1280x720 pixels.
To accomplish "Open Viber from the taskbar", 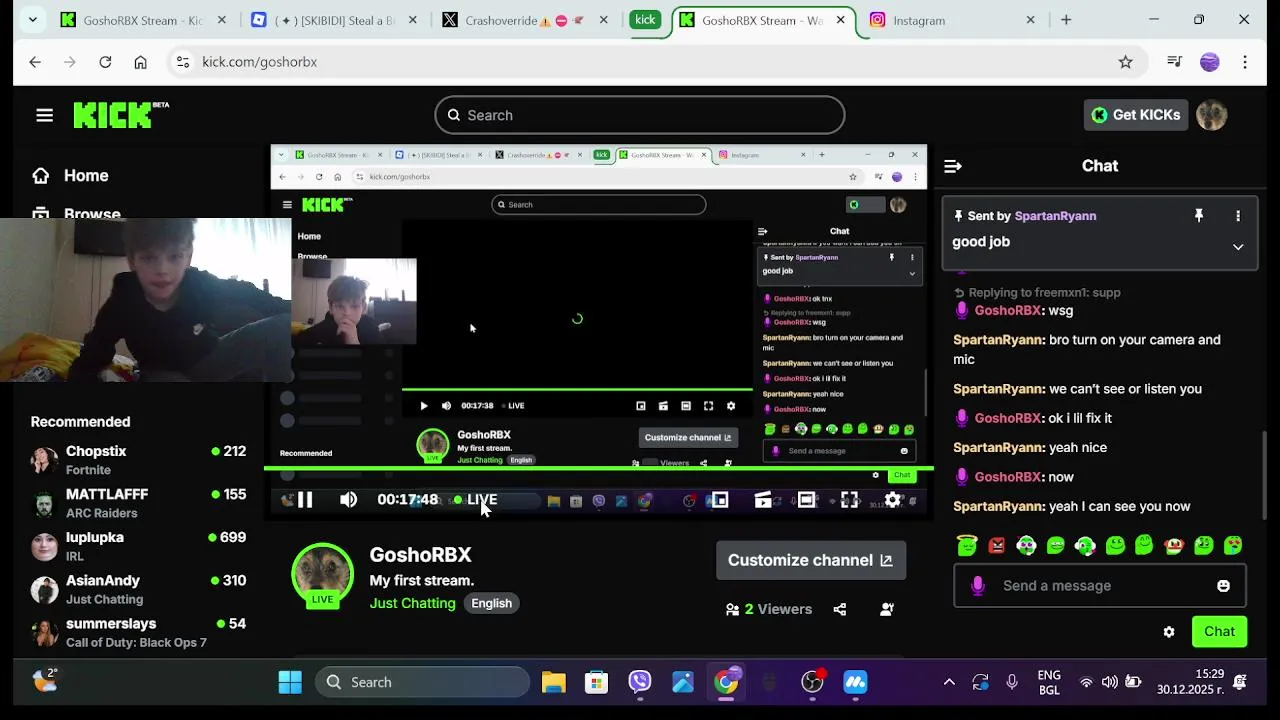I will (640, 683).
